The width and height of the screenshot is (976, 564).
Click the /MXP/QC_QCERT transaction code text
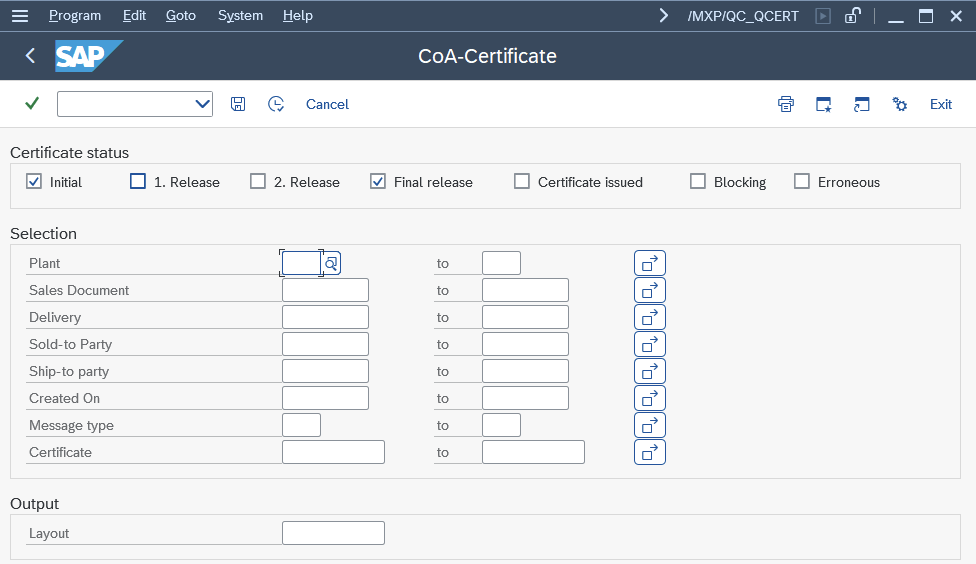click(x=743, y=16)
